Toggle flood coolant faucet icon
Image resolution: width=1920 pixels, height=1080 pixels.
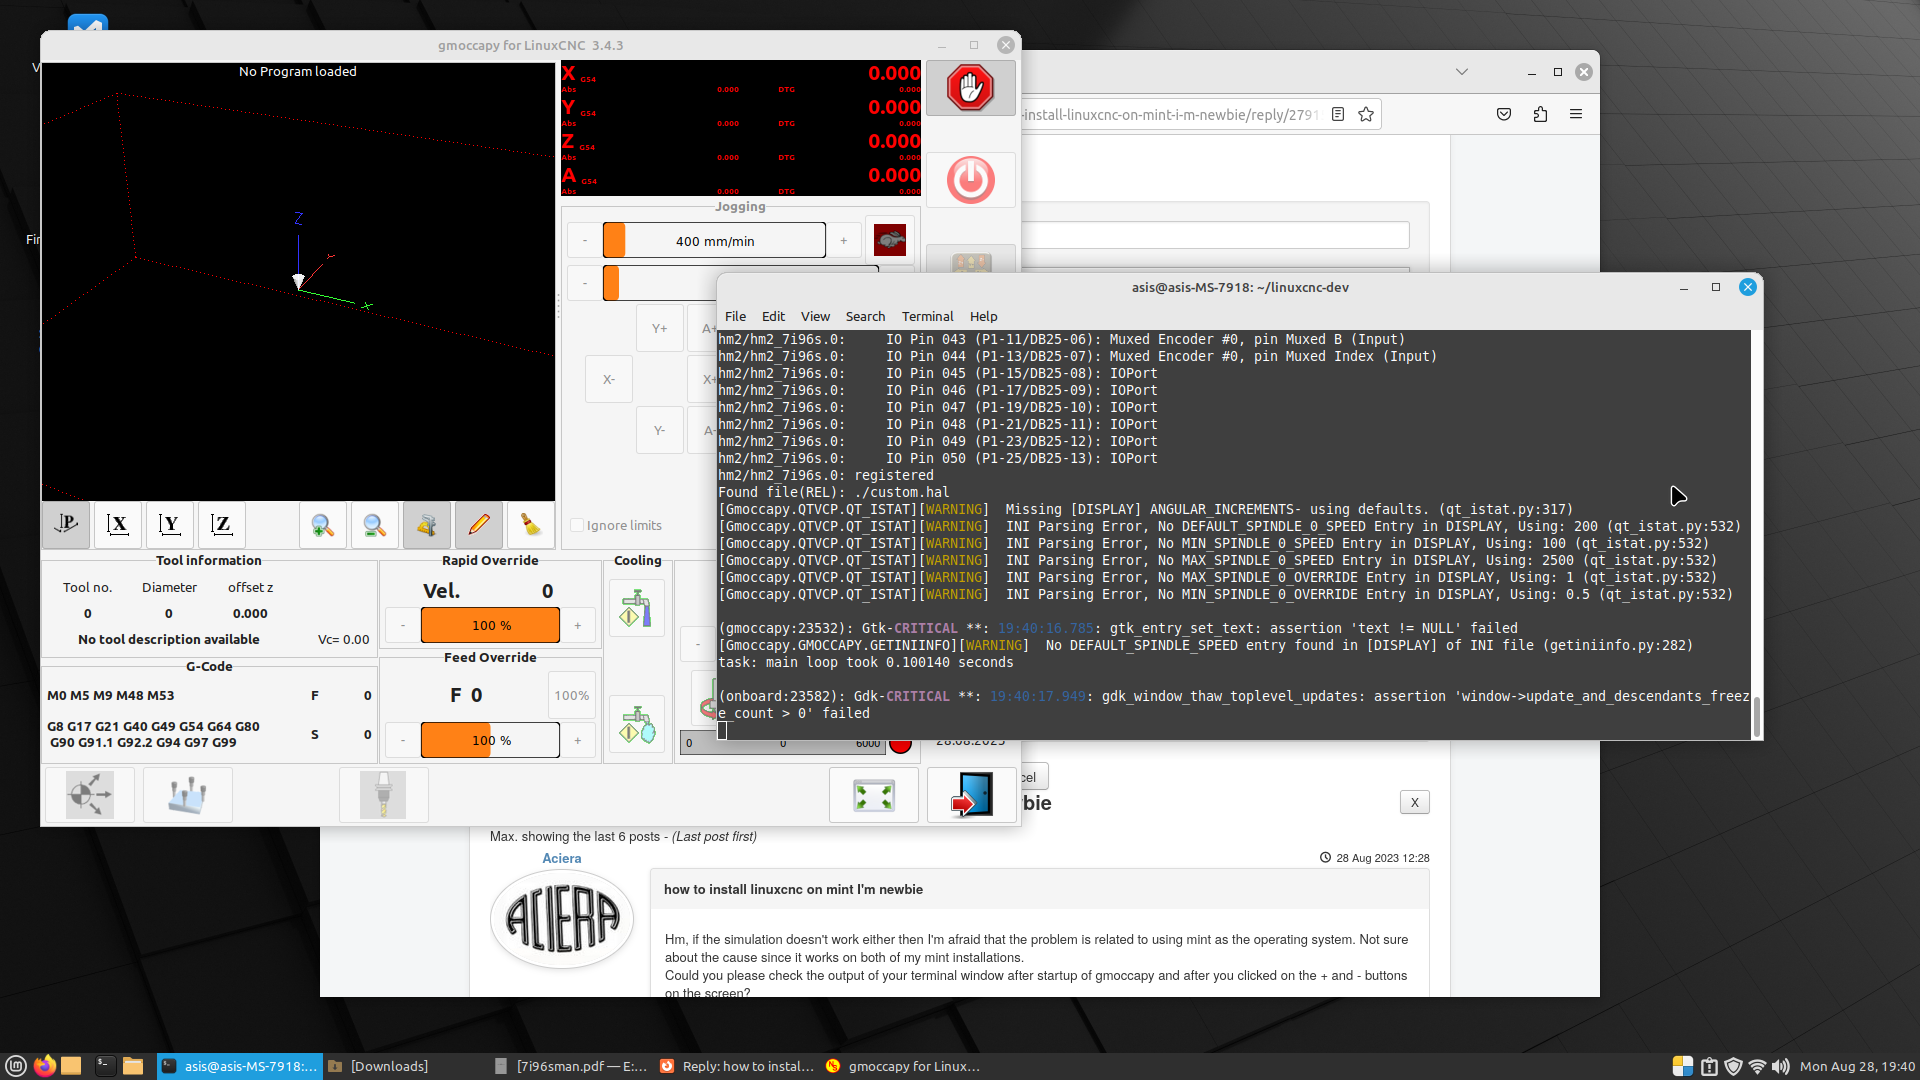click(x=636, y=608)
